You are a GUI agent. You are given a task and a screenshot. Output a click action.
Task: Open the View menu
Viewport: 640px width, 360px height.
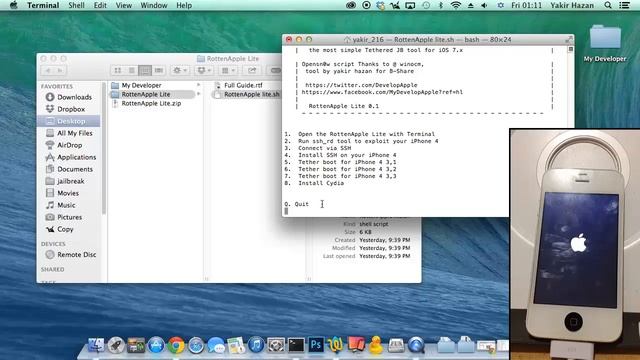[124, 5]
